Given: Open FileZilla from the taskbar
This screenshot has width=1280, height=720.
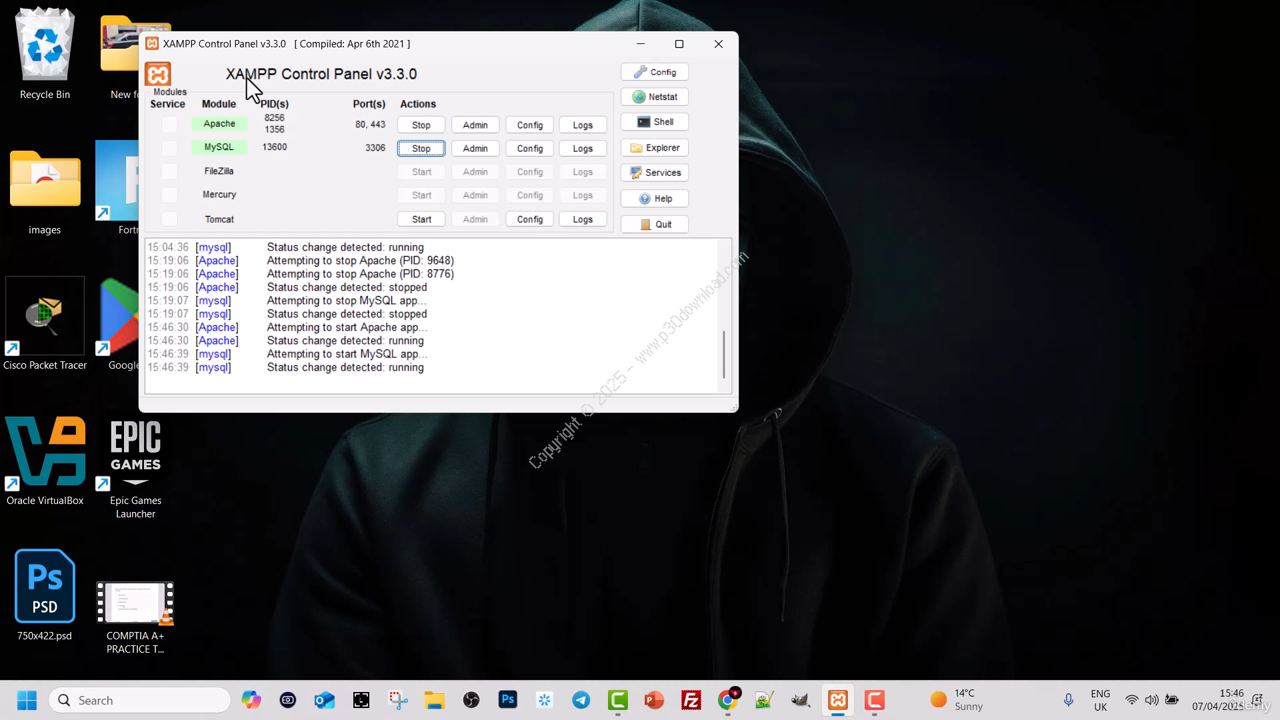Looking at the screenshot, I should coord(691,700).
